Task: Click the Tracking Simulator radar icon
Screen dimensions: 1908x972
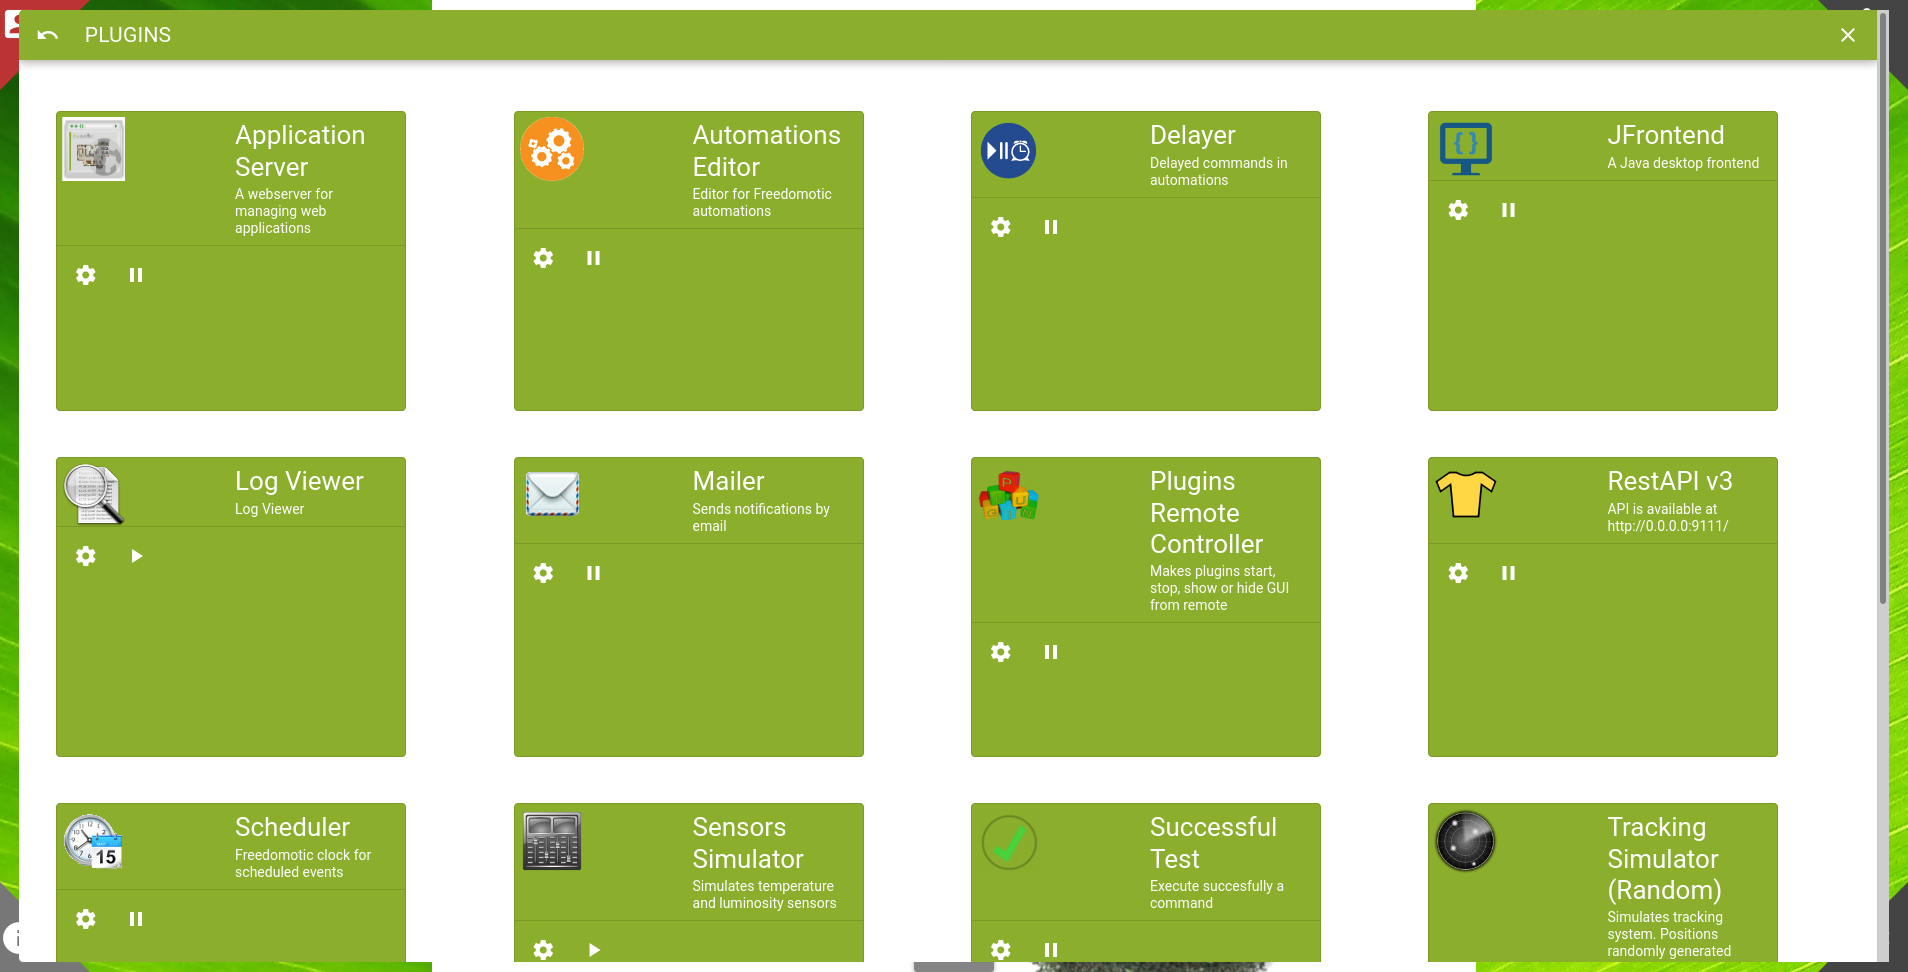Action: point(1466,841)
